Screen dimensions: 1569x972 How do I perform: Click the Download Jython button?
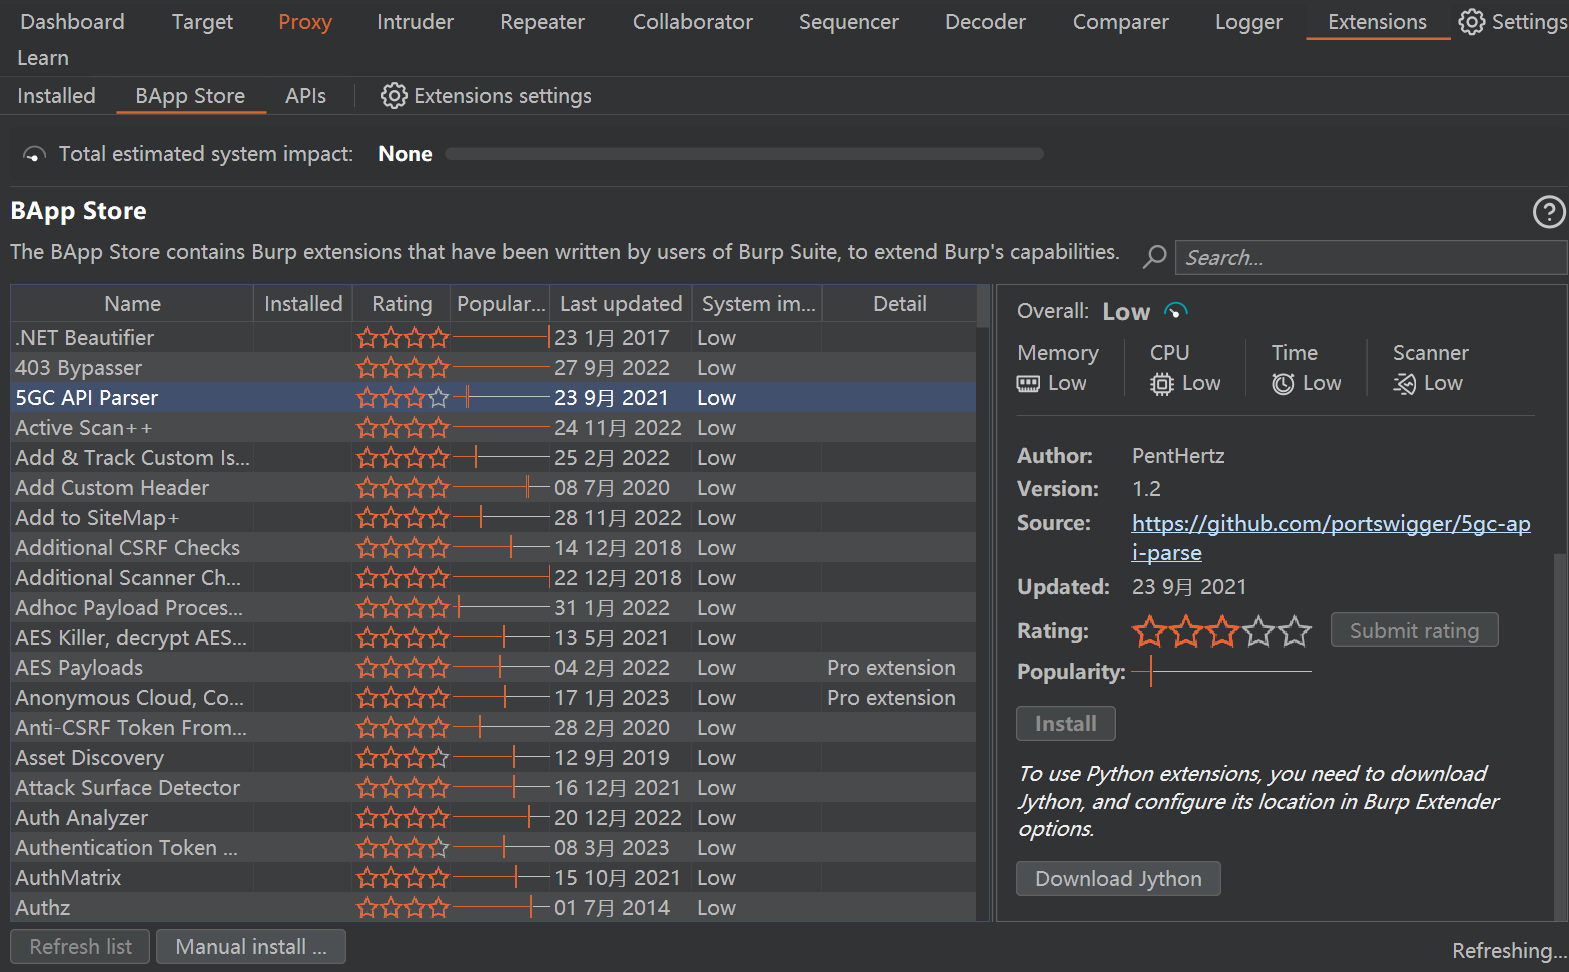point(1118,879)
